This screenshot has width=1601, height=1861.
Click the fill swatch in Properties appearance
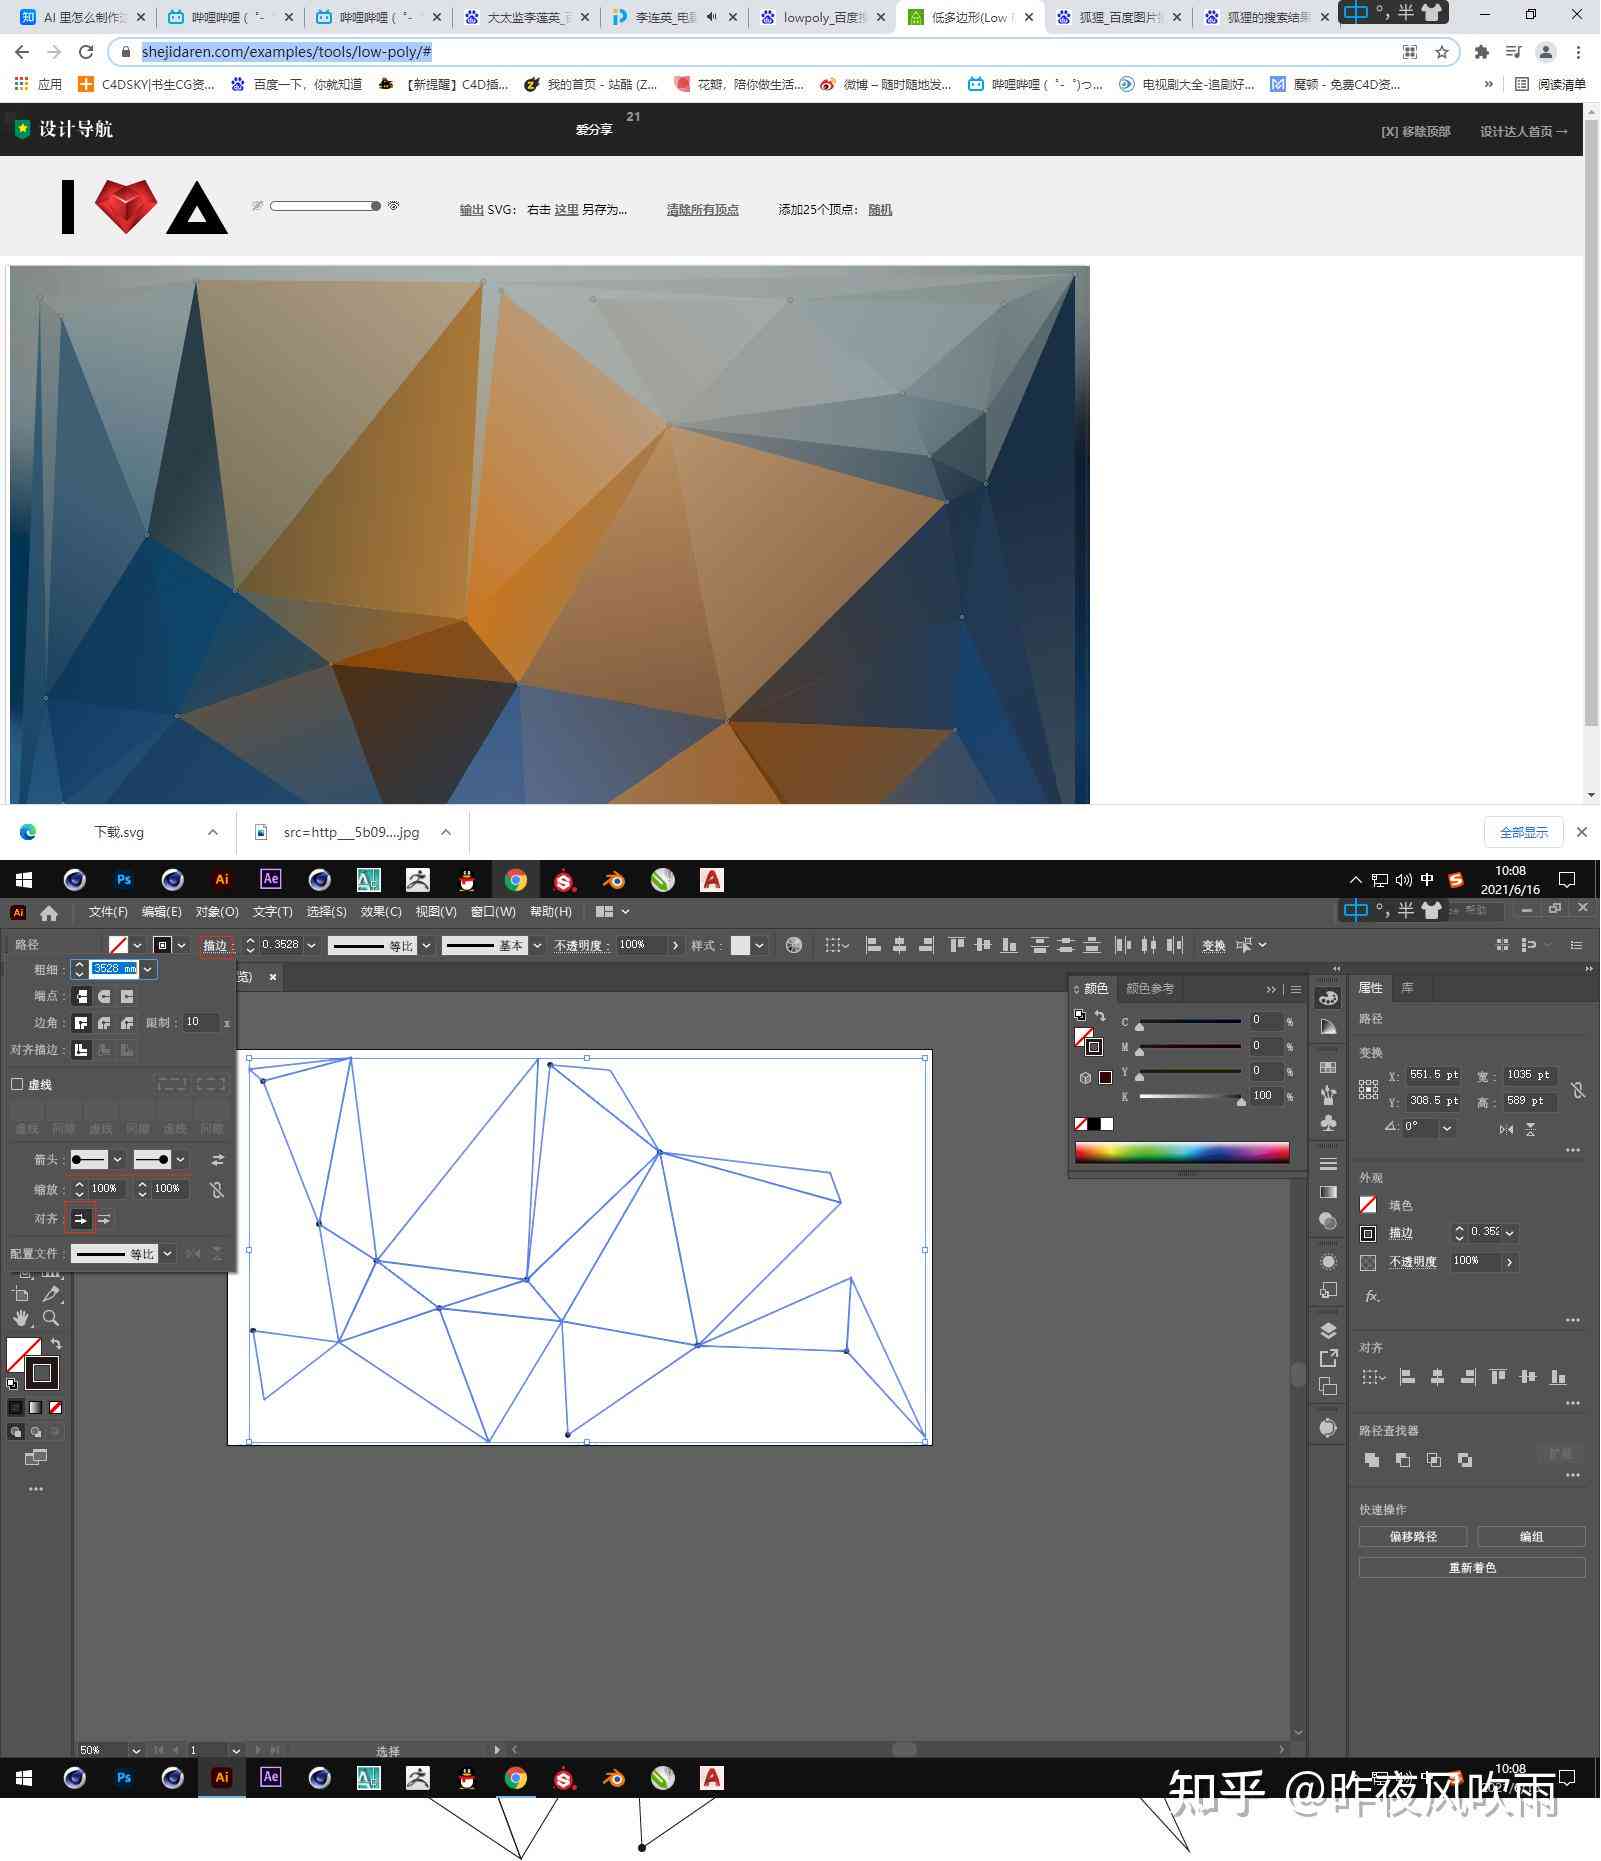click(1368, 1206)
